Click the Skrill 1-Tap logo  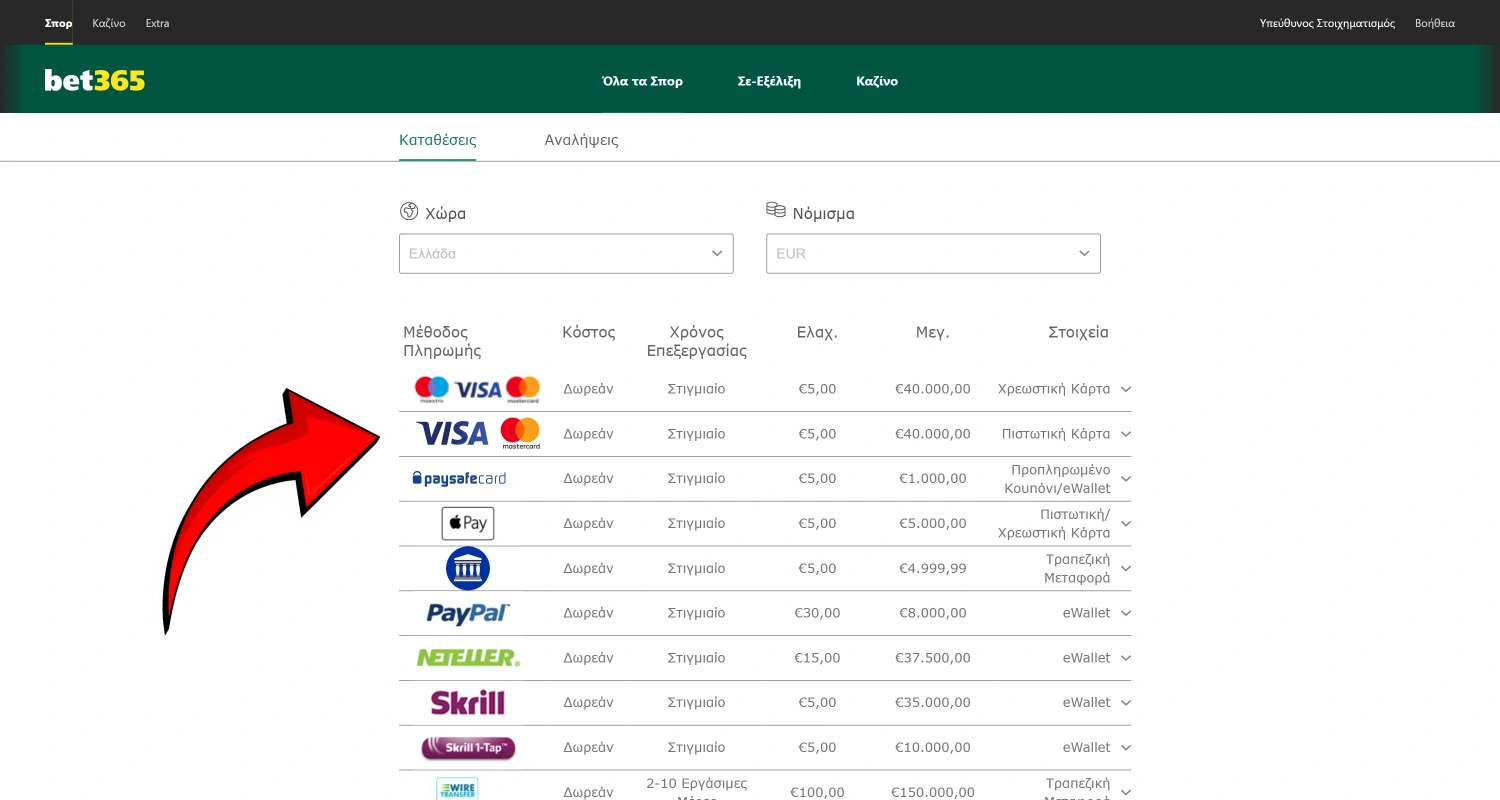(468, 748)
